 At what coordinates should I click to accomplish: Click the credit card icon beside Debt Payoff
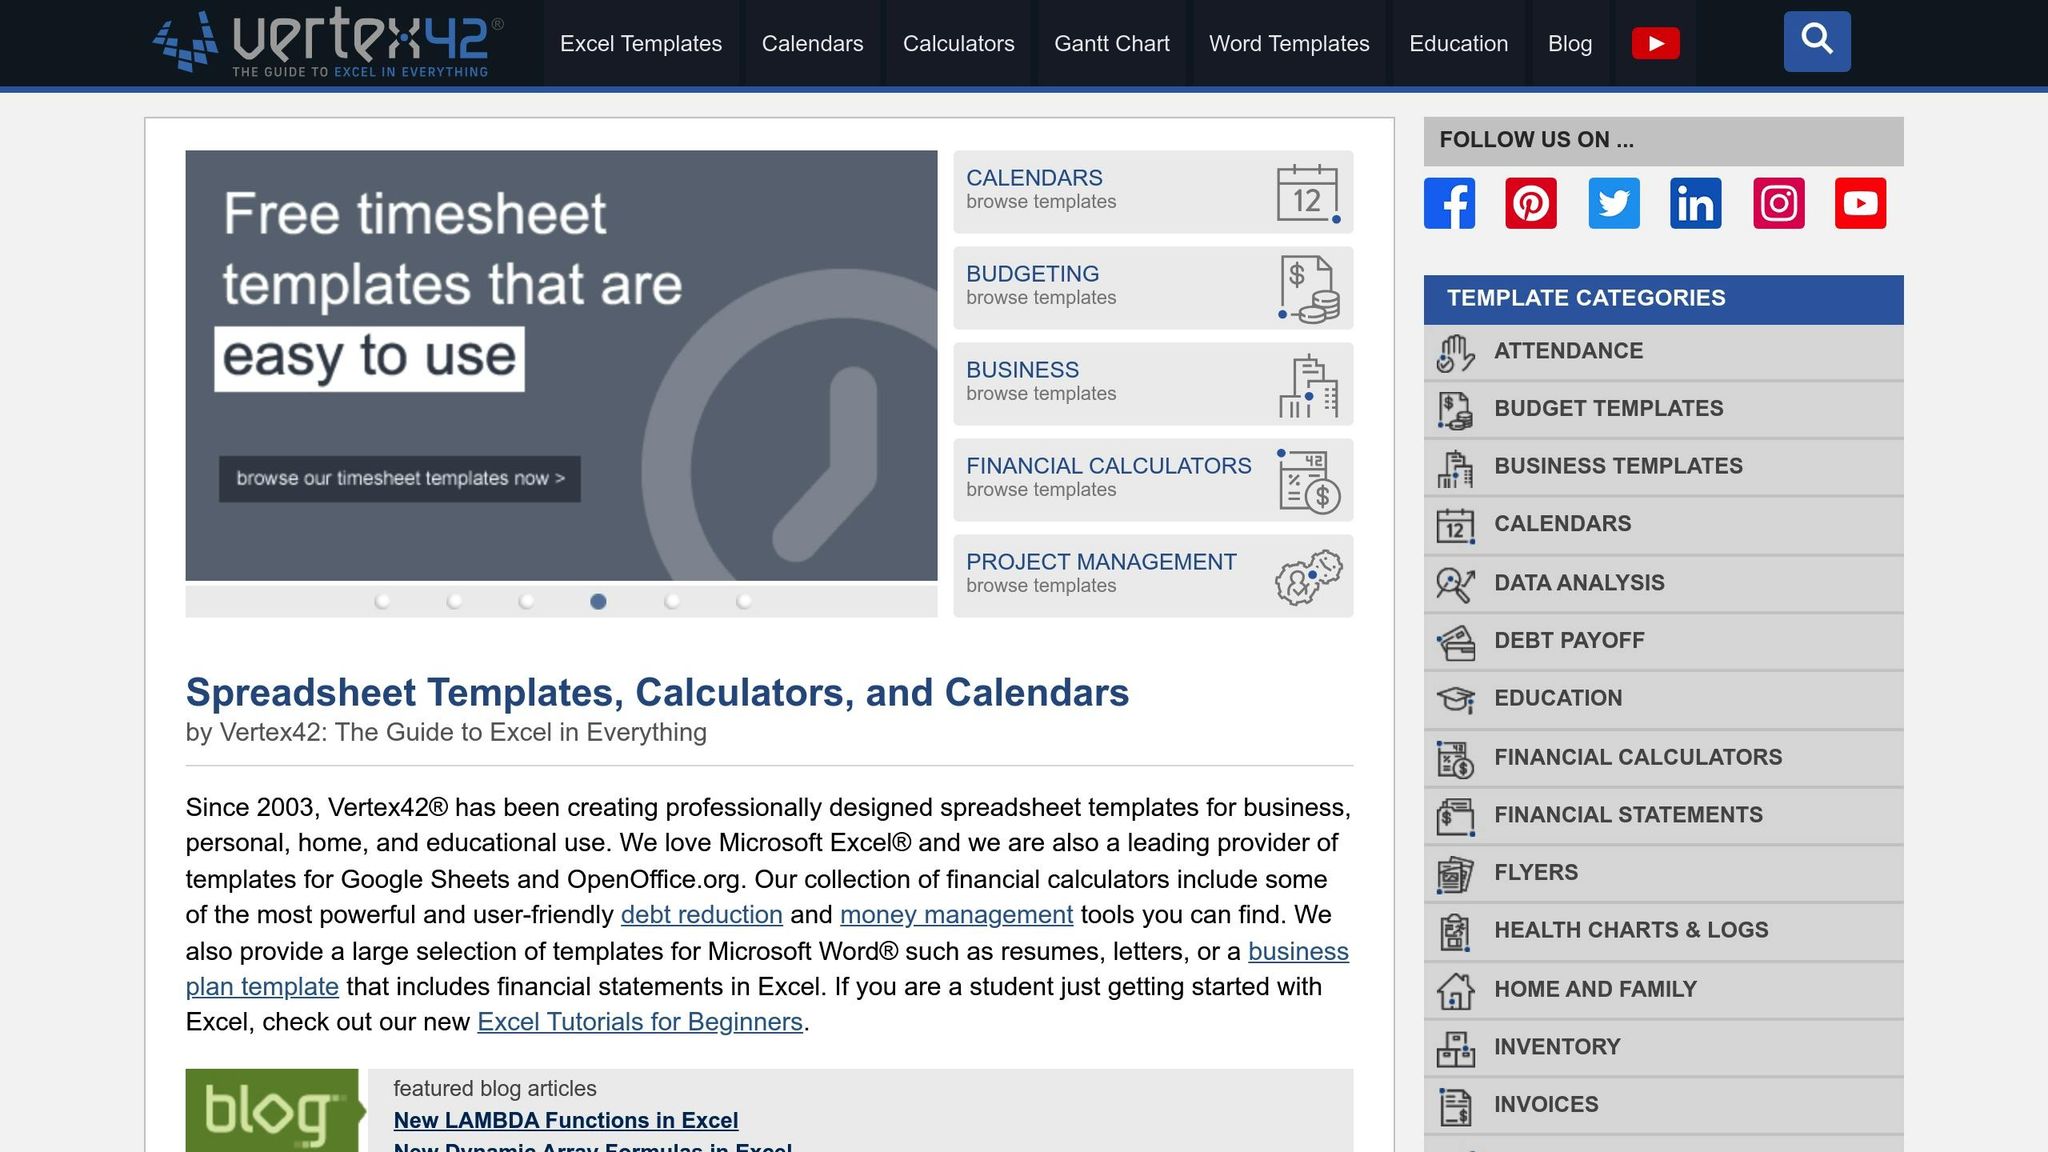point(1455,642)
